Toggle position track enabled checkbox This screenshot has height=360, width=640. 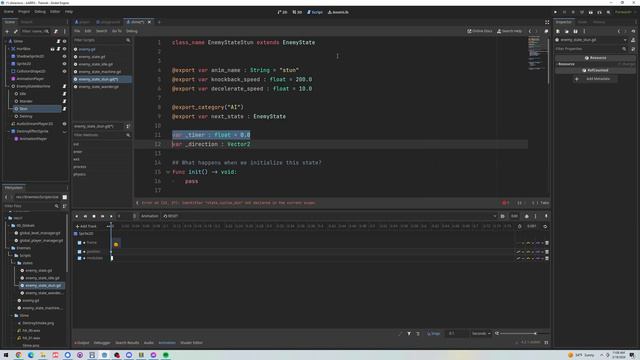click(x=79, y=251)
